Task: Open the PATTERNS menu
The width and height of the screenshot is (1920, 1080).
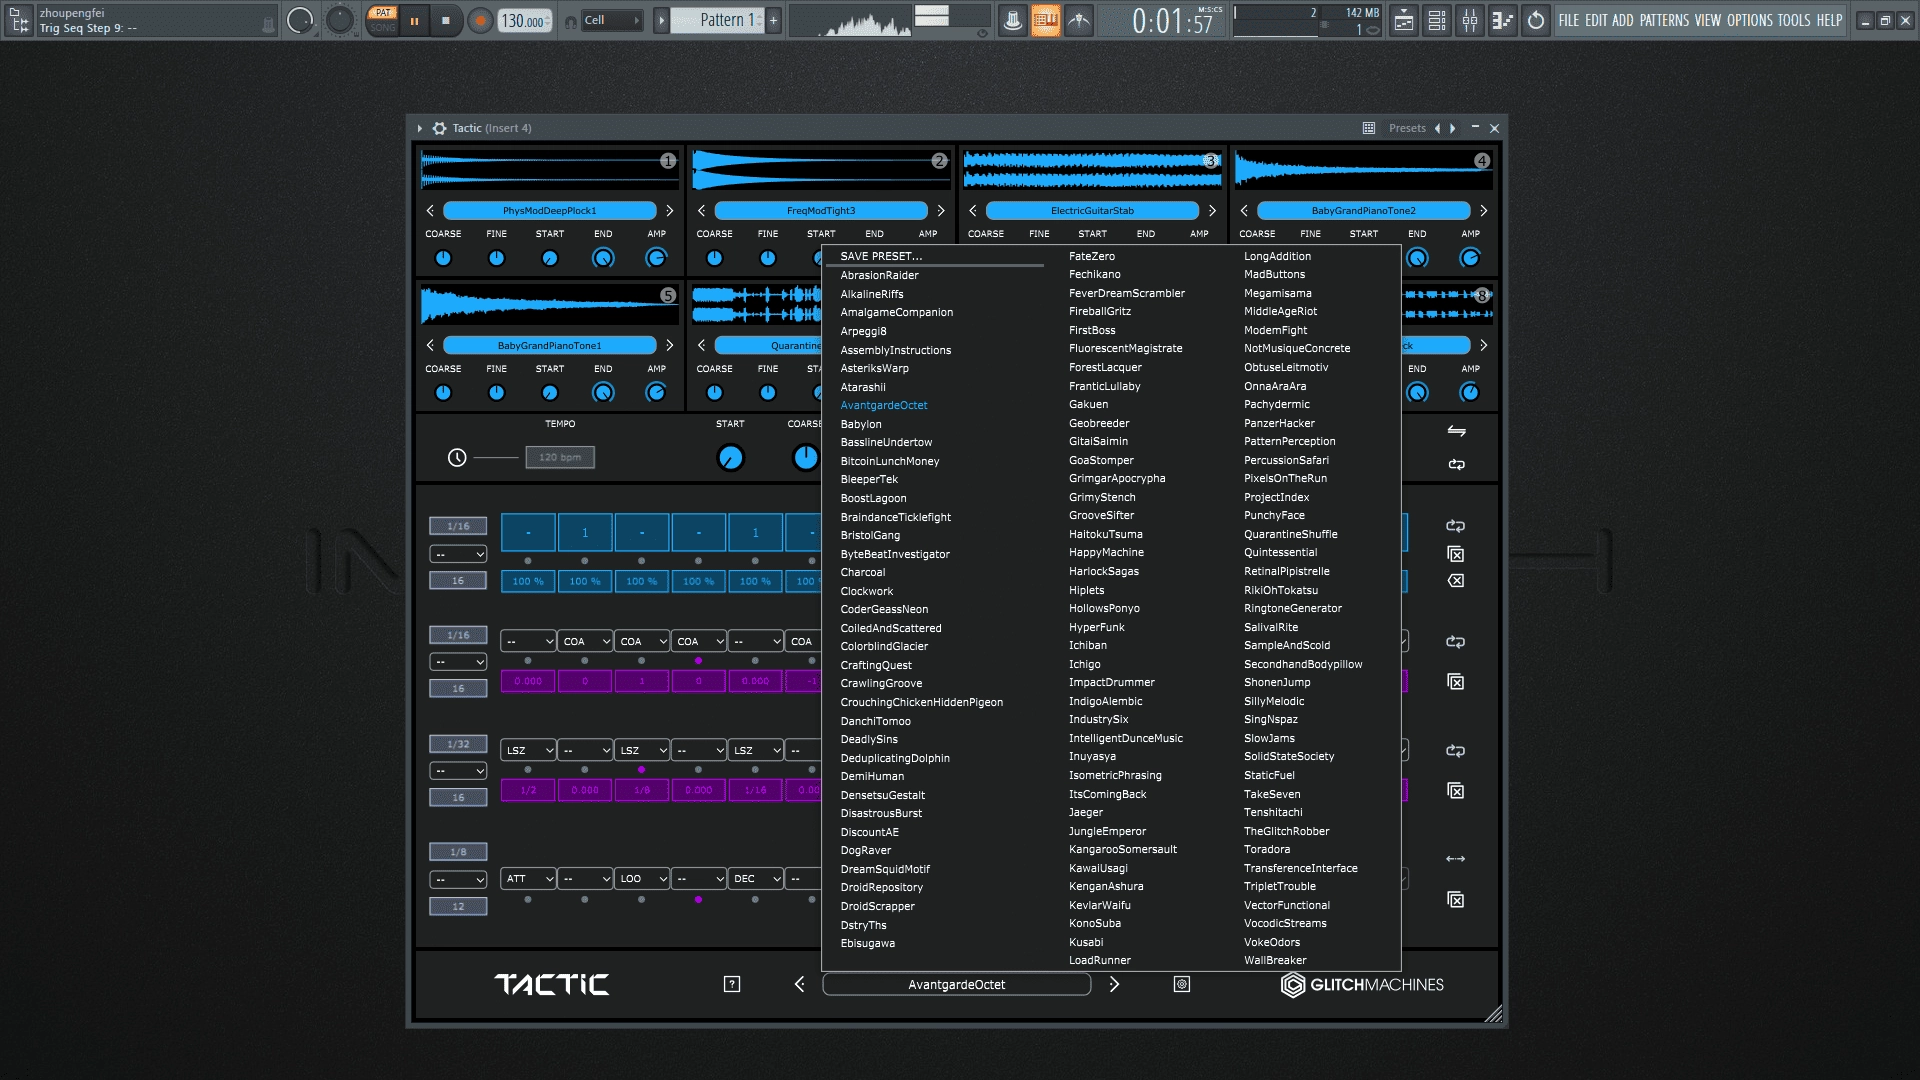Action: point(1663,20)
